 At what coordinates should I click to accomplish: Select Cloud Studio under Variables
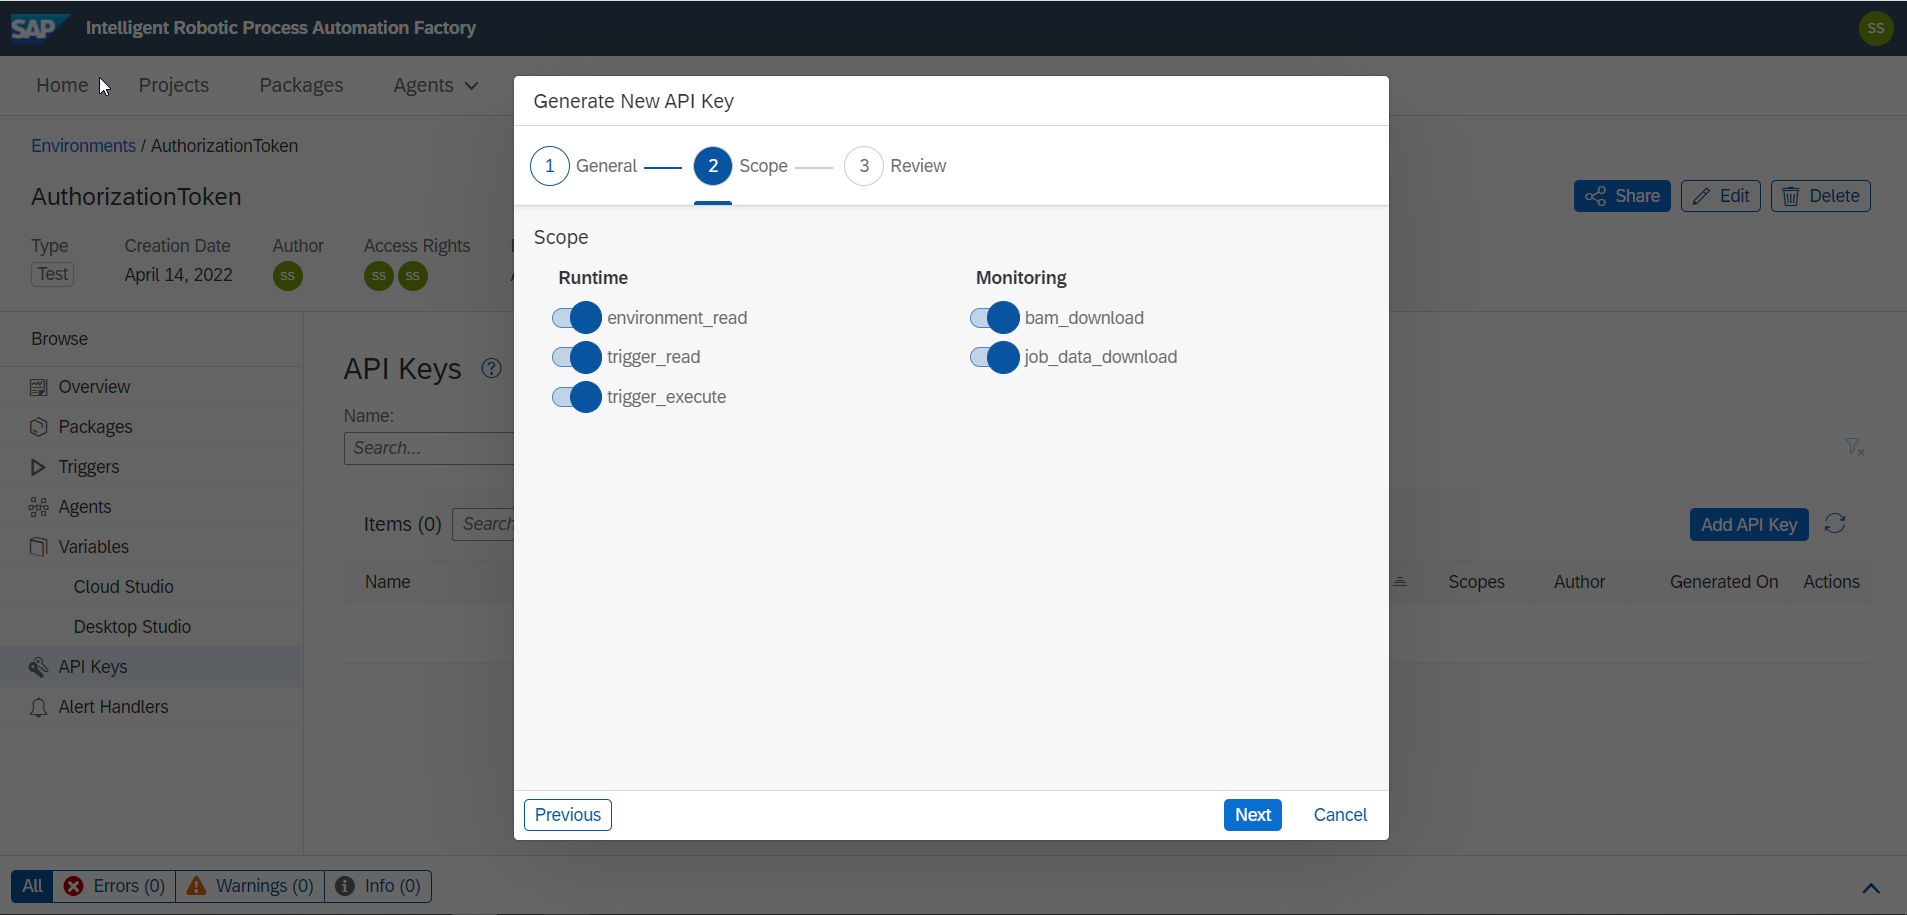point(151,587)
